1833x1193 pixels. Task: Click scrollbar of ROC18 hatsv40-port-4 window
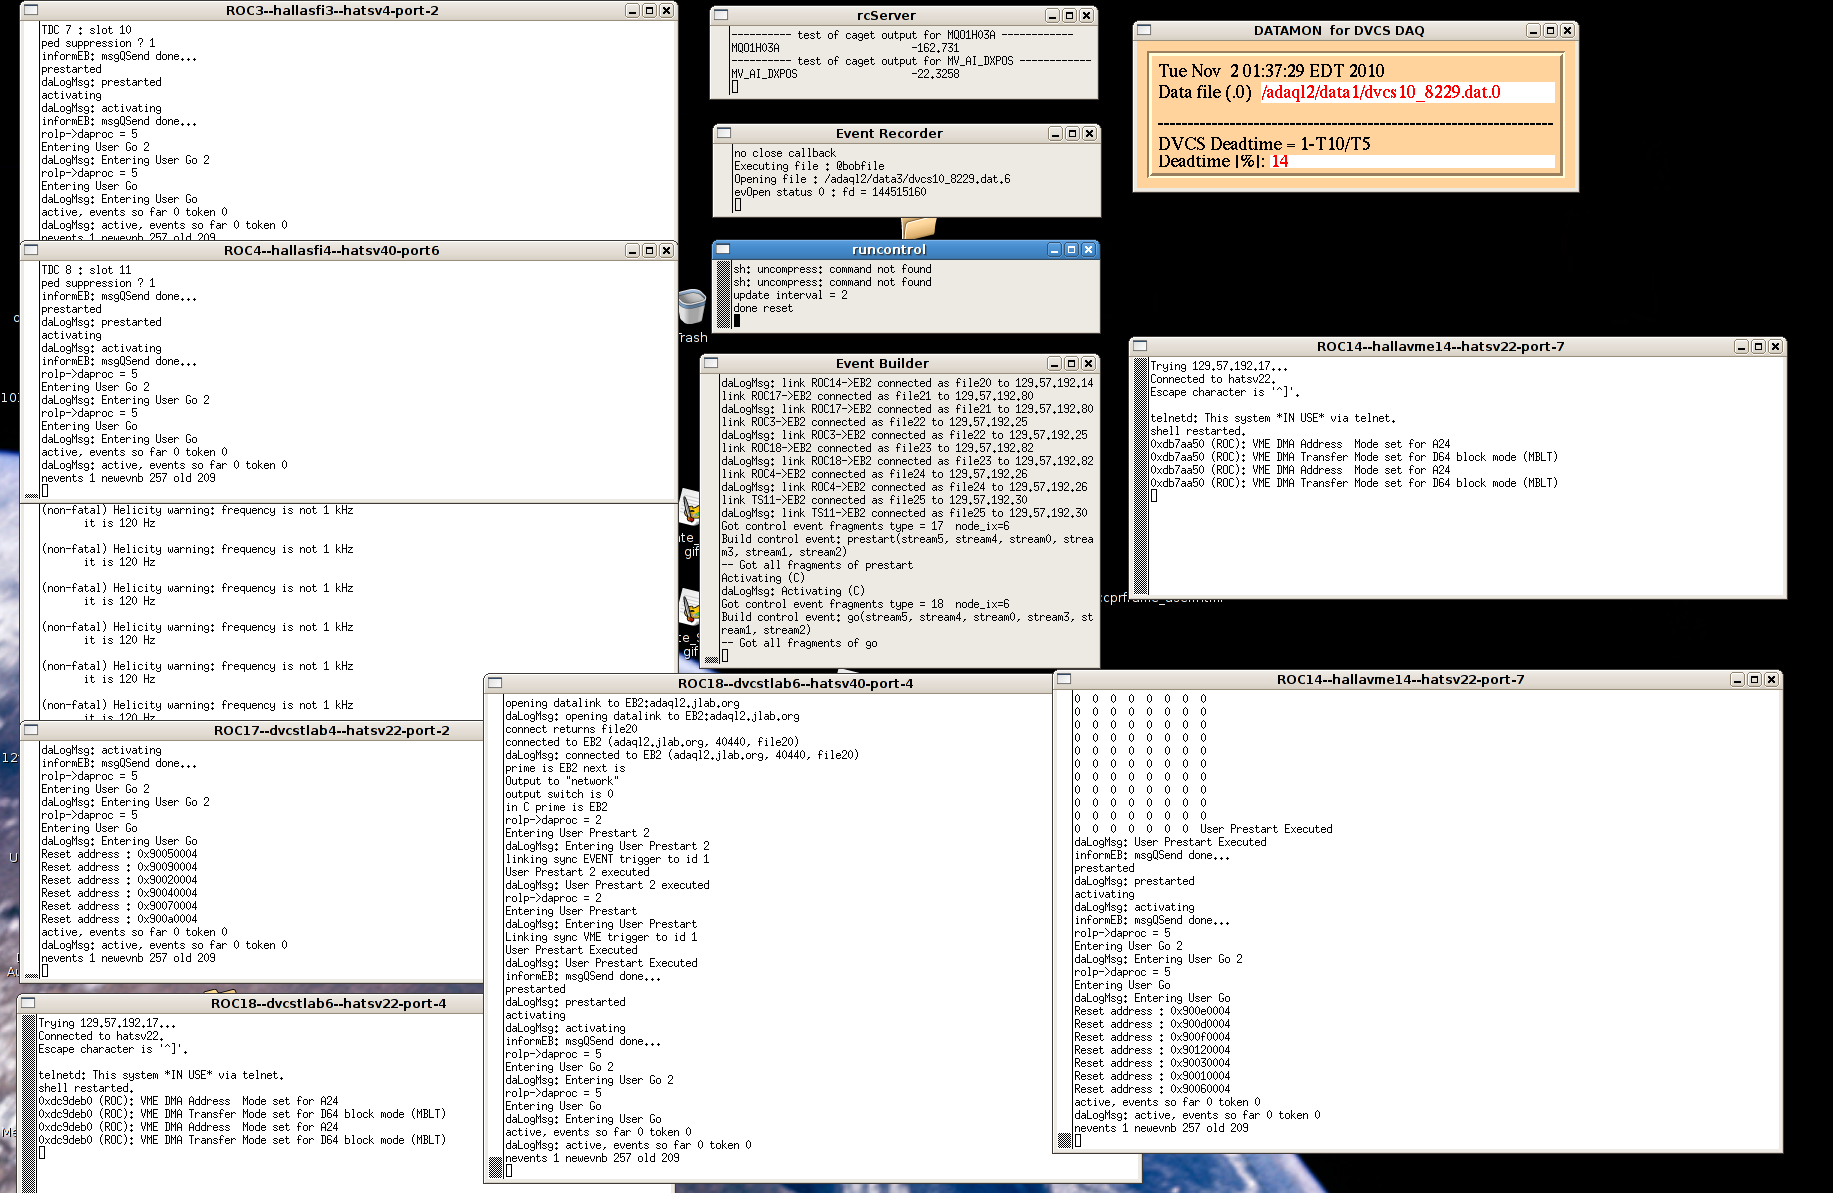[495, 936]
